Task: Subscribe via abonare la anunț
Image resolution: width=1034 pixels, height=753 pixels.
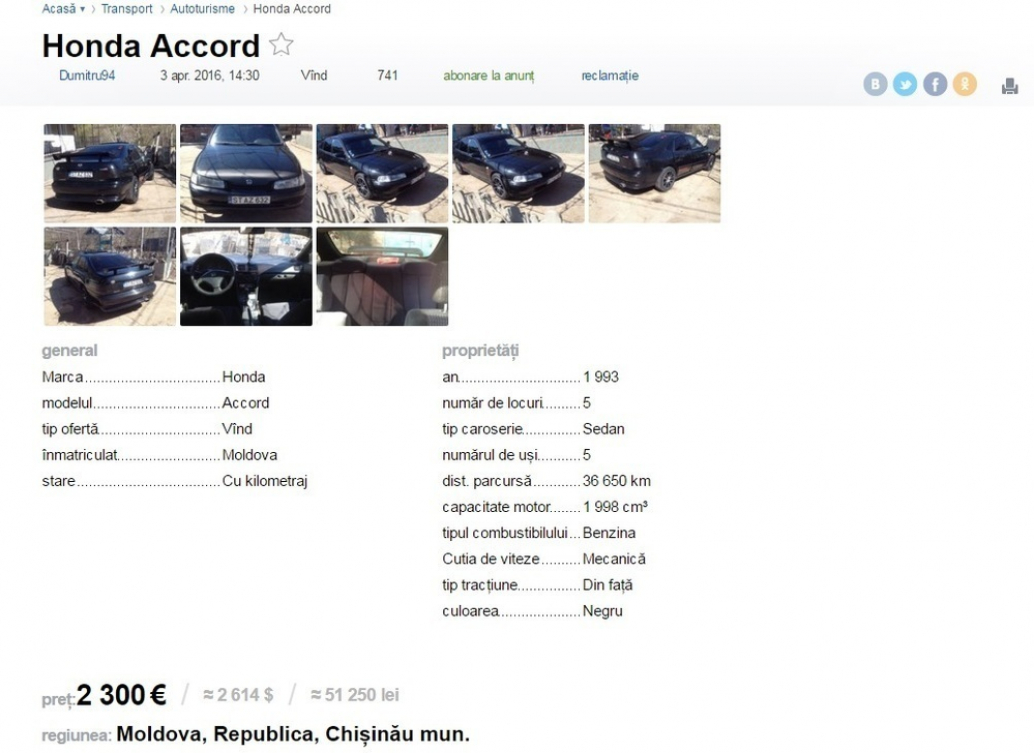Action: 489,75
